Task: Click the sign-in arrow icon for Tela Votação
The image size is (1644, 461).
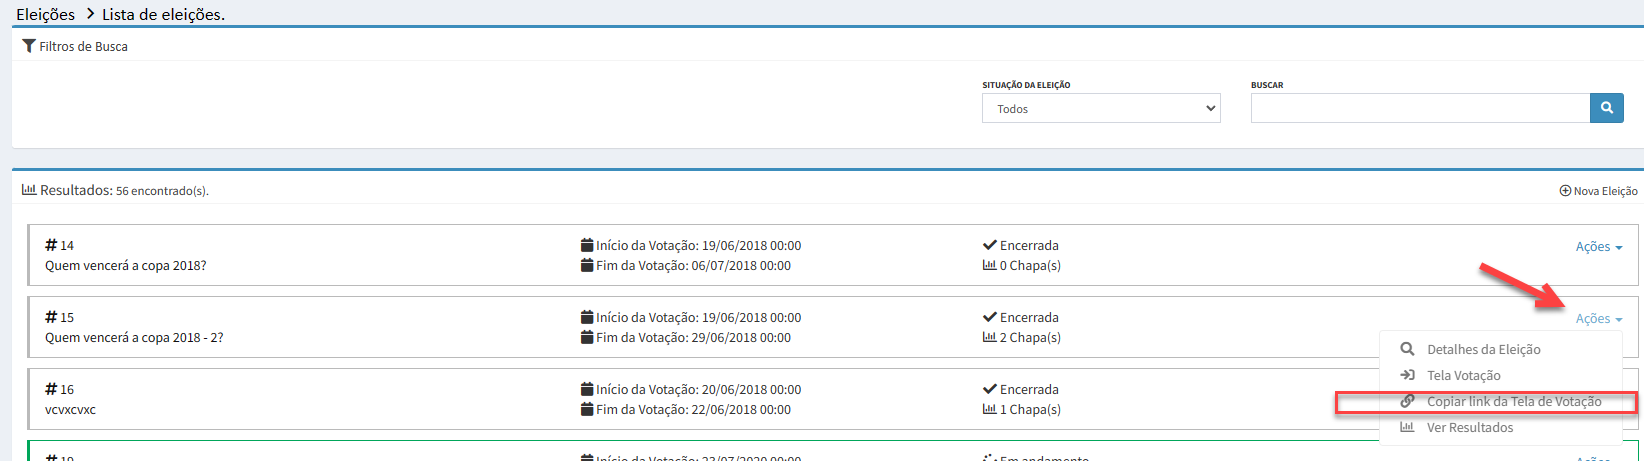Action: click(1407, 375)
